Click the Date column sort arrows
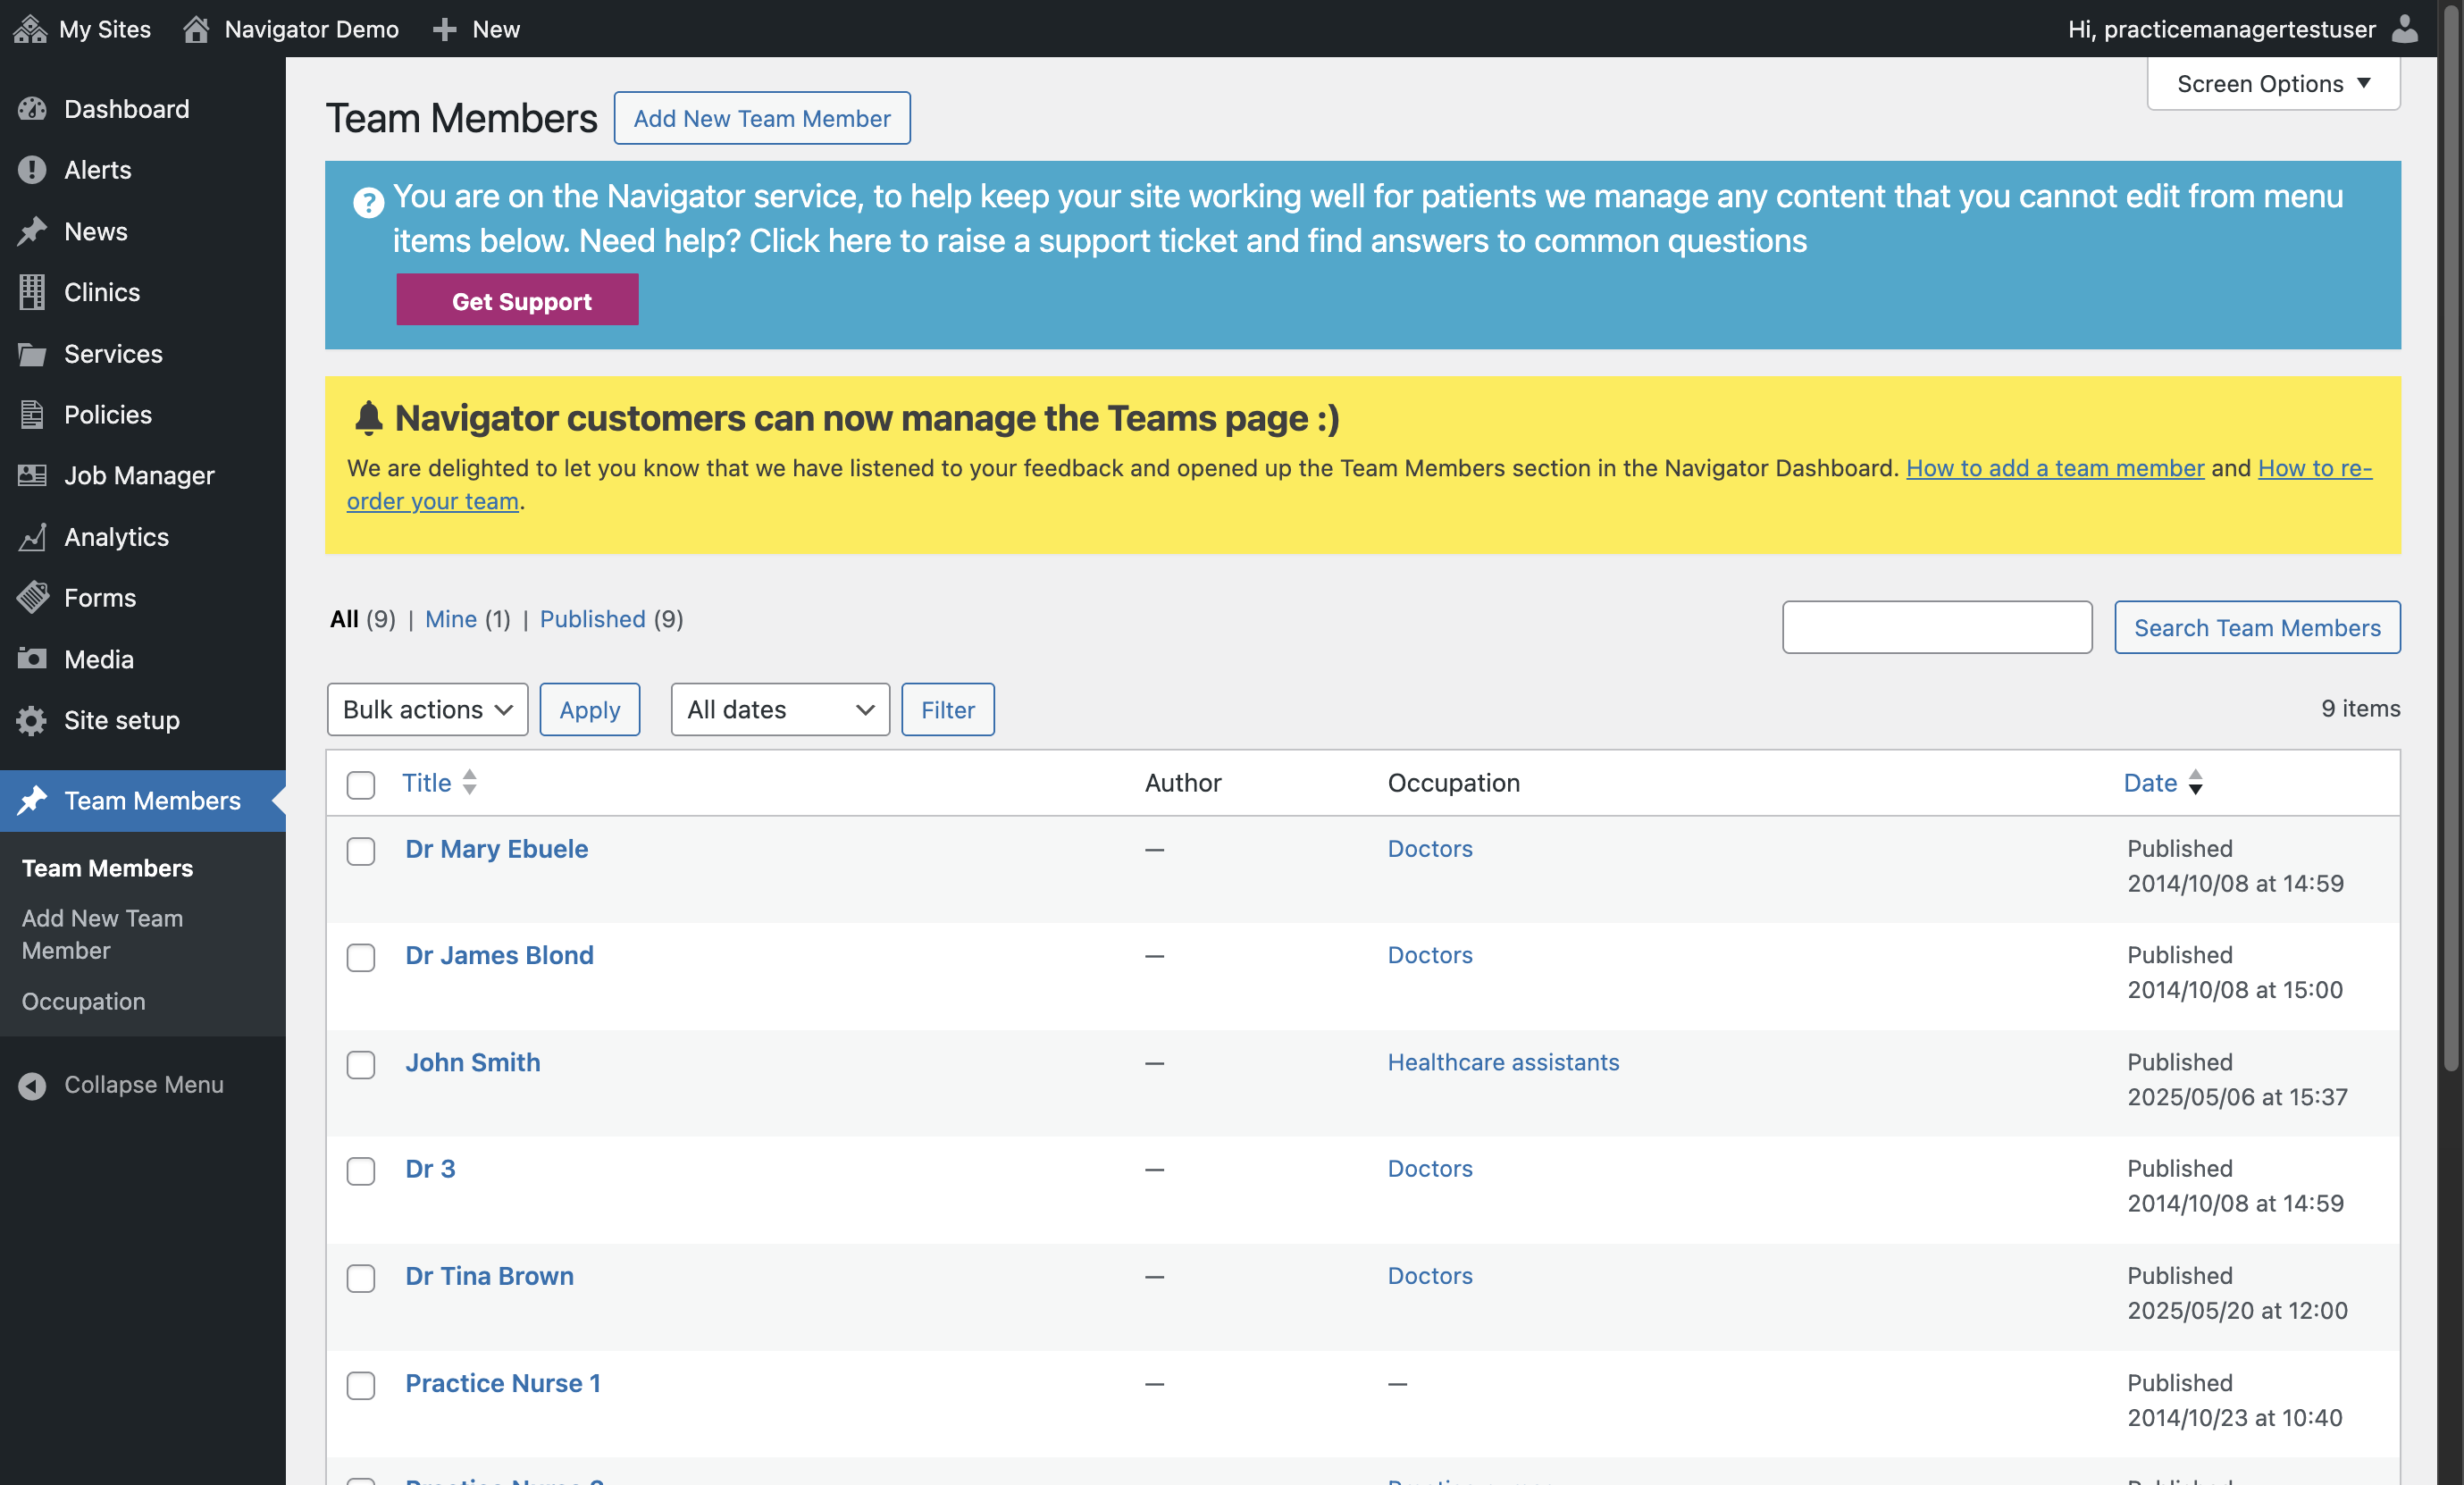The image size is (2464, 1485). tap(2195, 783)
